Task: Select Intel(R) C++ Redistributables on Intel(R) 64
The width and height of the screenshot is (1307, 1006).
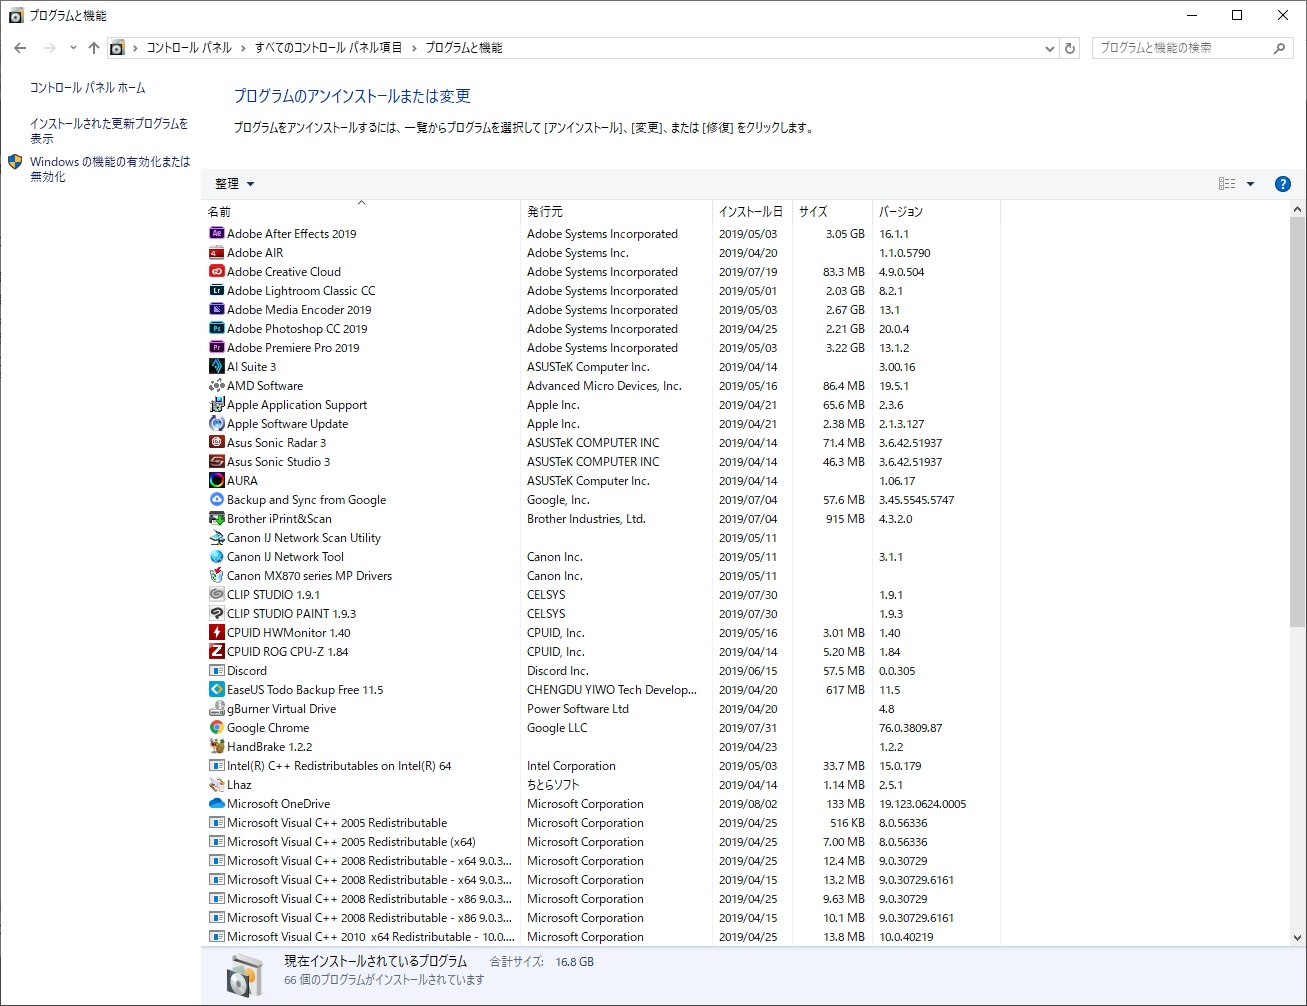Action: pyautogui.click(x=604, y=766)
